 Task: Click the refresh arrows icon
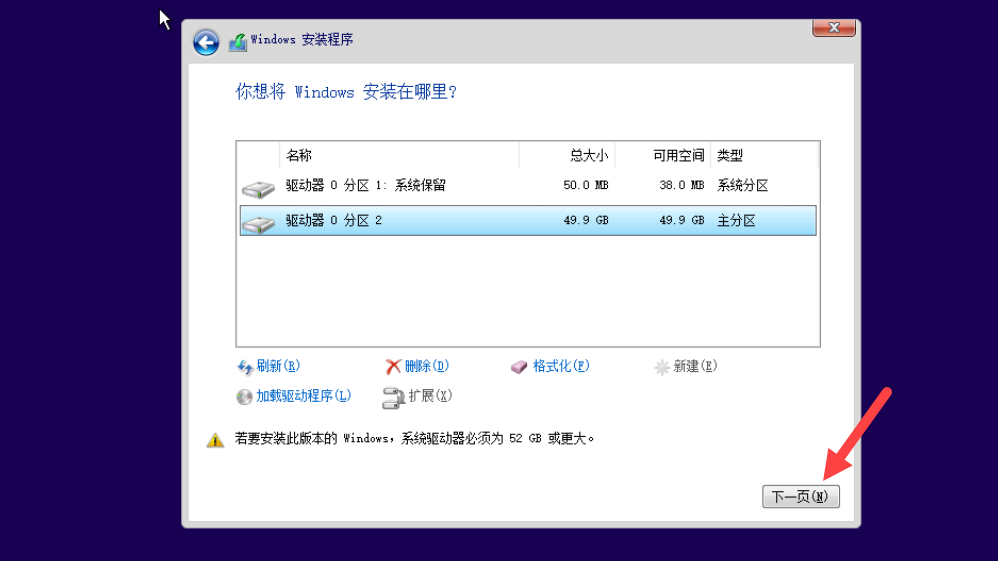(244, 367)
